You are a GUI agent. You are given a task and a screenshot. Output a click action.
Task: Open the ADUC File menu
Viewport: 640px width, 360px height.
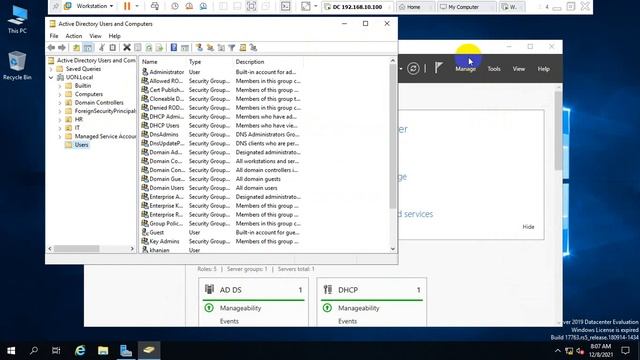(54, 36)
